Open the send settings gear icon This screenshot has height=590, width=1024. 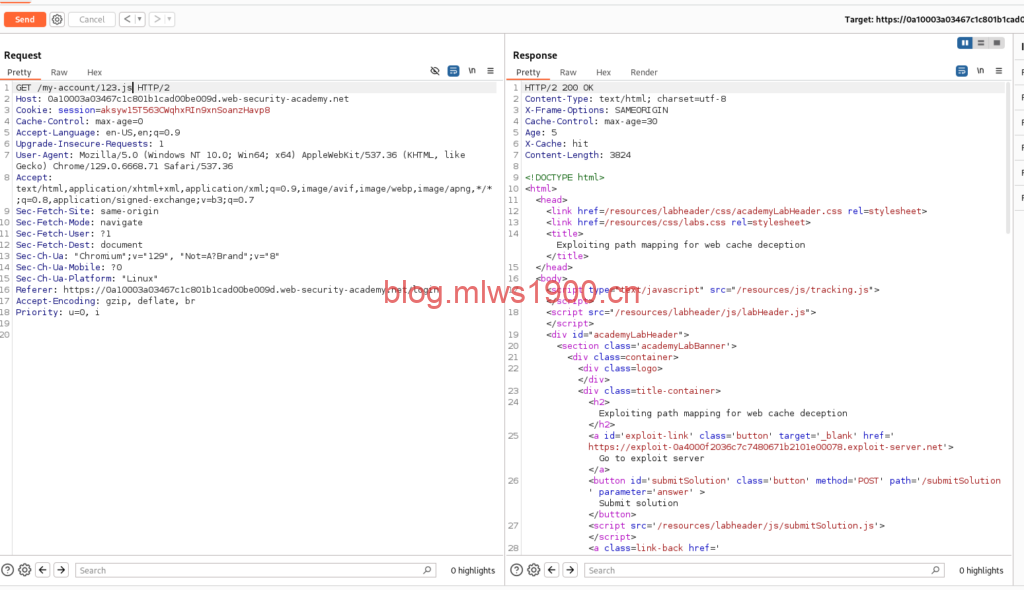[57, 20]
